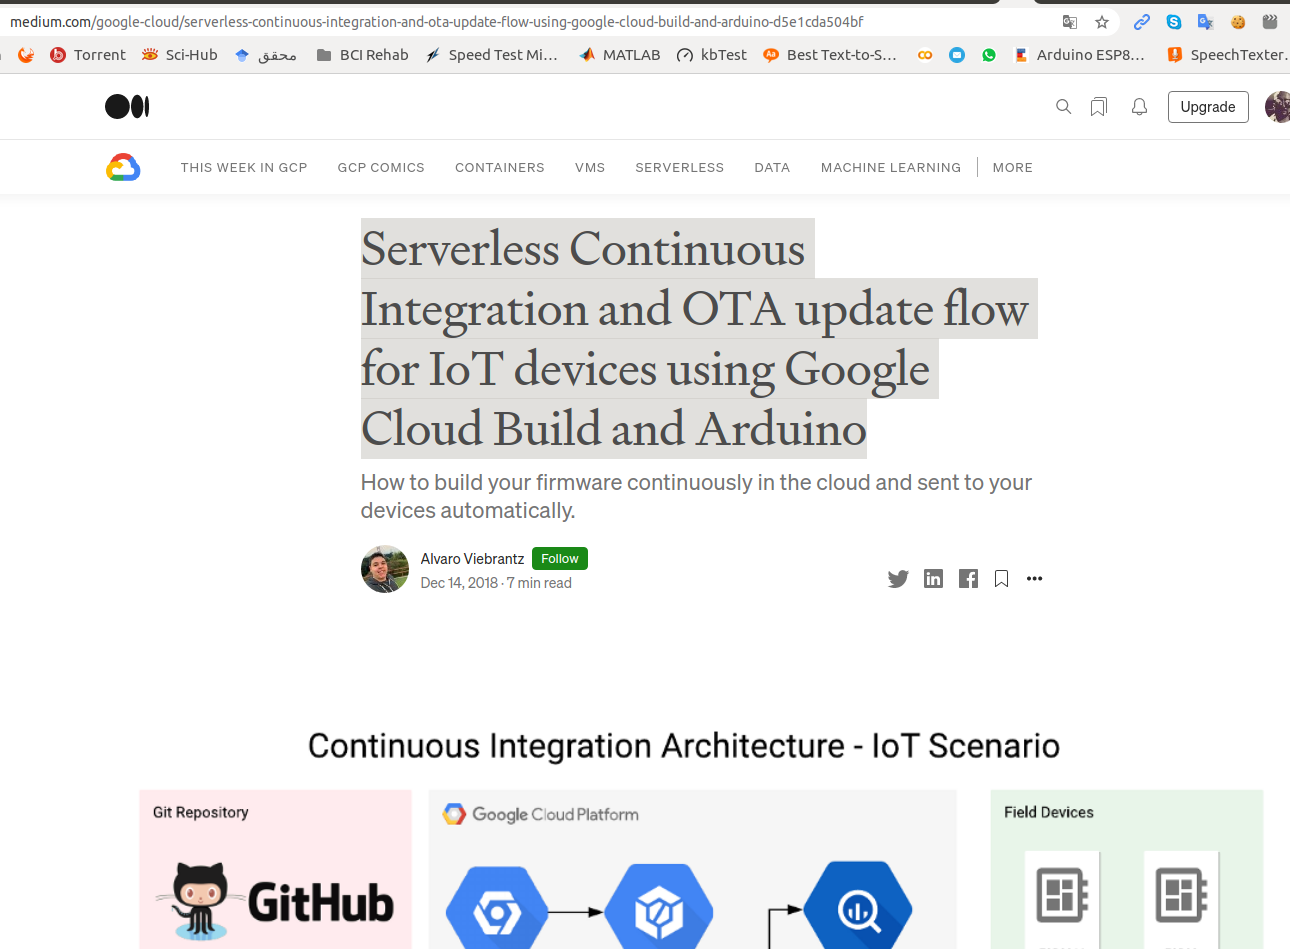This screenshot has height=949, width=1290.
Task: Click the Google Cloud publication logo
Action: 123,168
